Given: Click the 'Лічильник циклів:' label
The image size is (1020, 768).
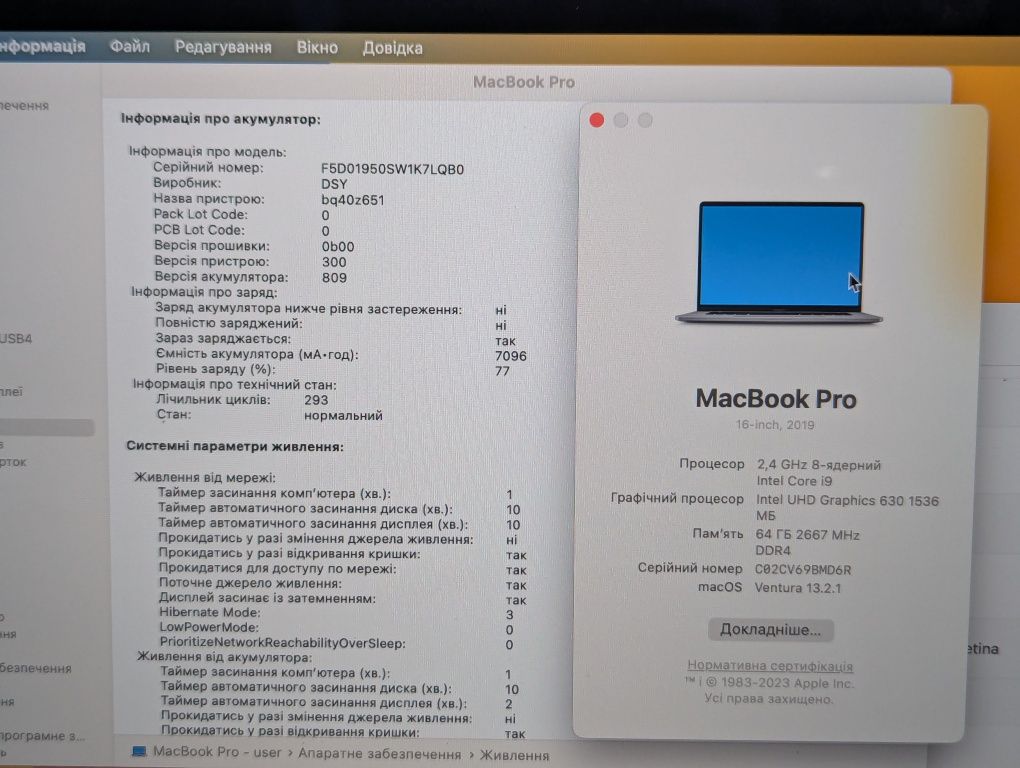Looking at the screenshot, I should click(213, 399).
